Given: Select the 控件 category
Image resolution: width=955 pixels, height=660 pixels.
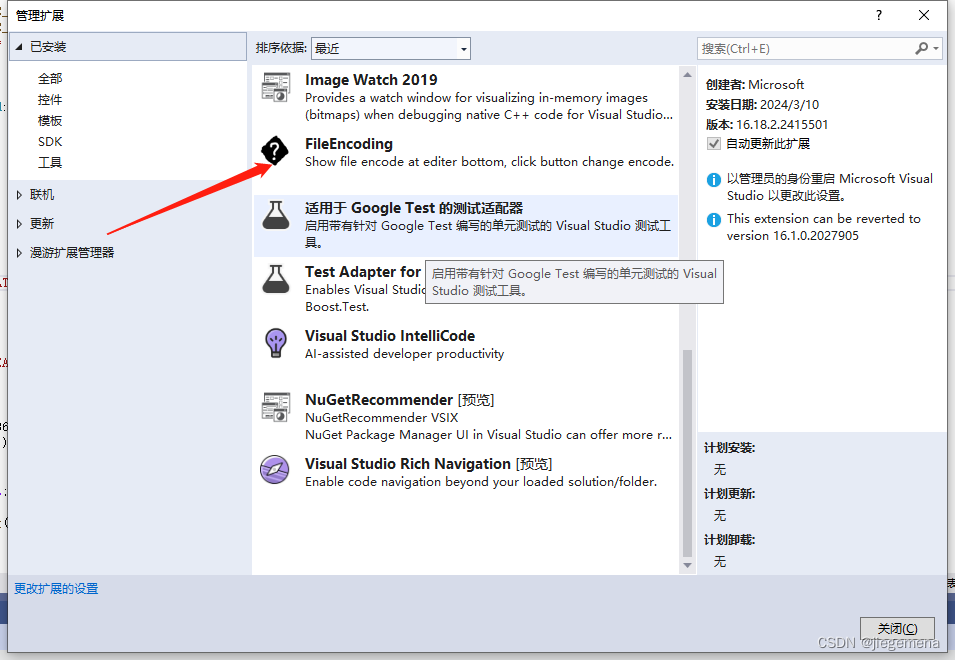Looking at the screenshot, I should click(x=50, y=99).
